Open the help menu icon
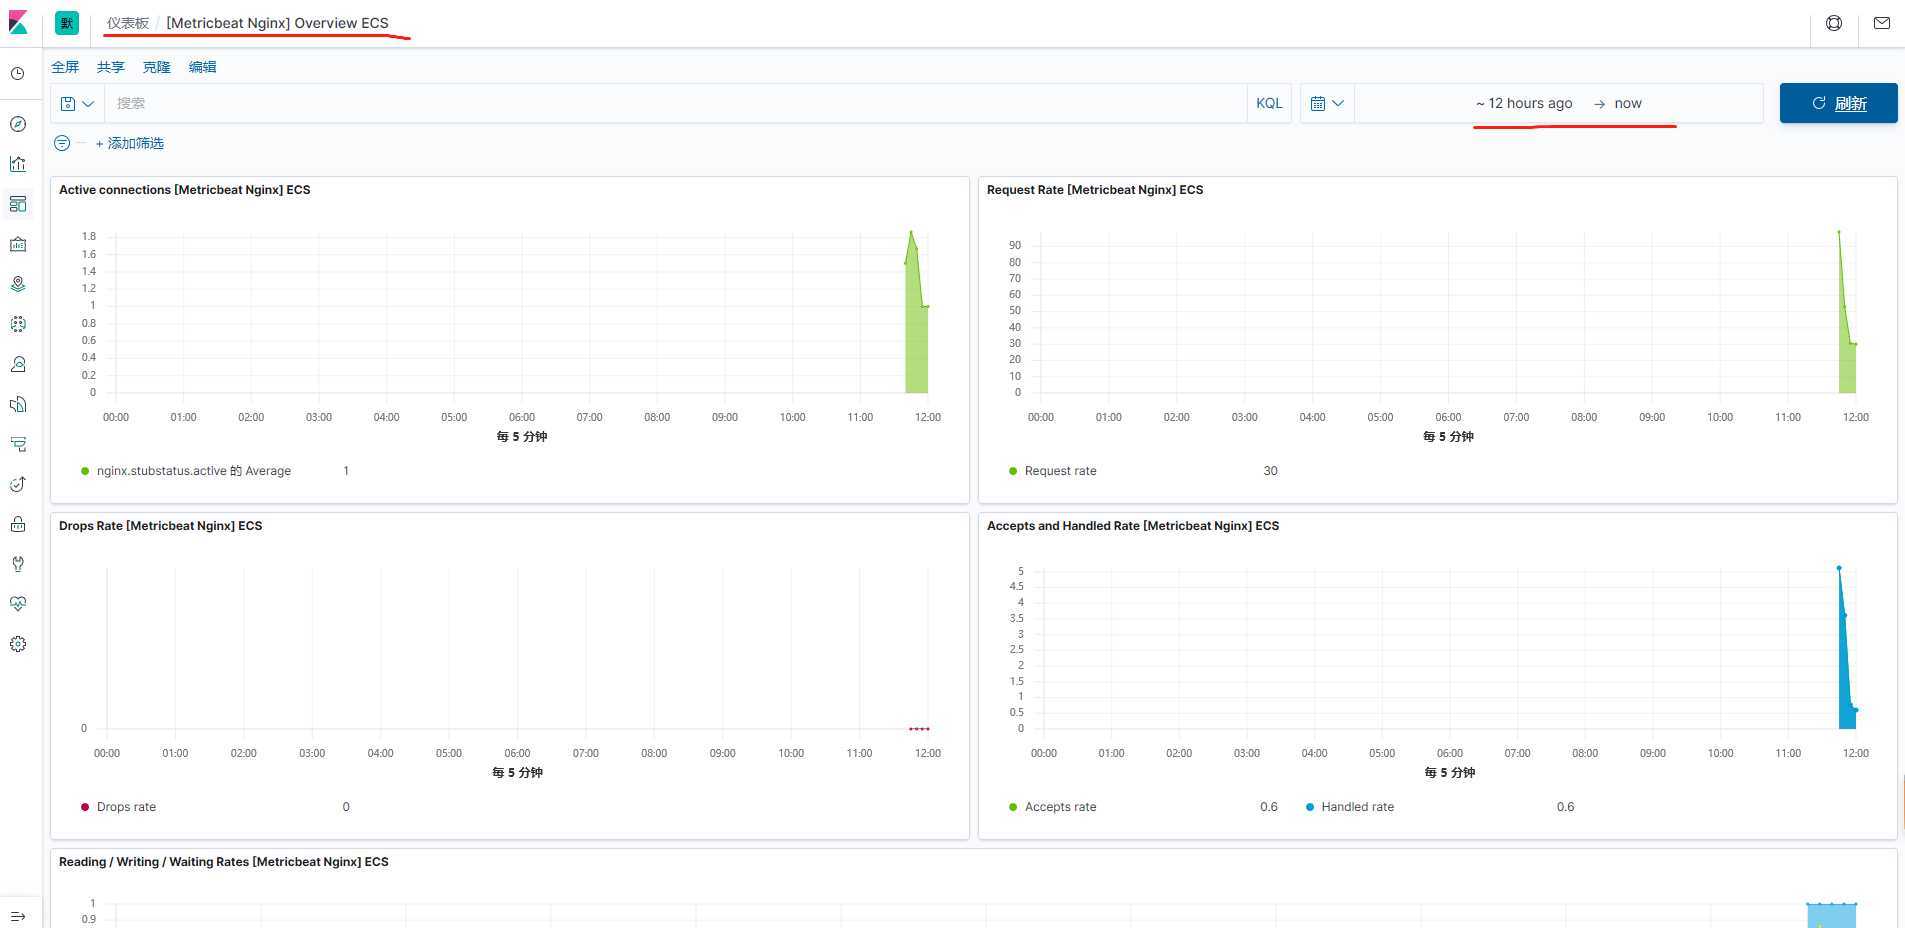Viewport: 1905px width, 928px height. [1834, 23]
